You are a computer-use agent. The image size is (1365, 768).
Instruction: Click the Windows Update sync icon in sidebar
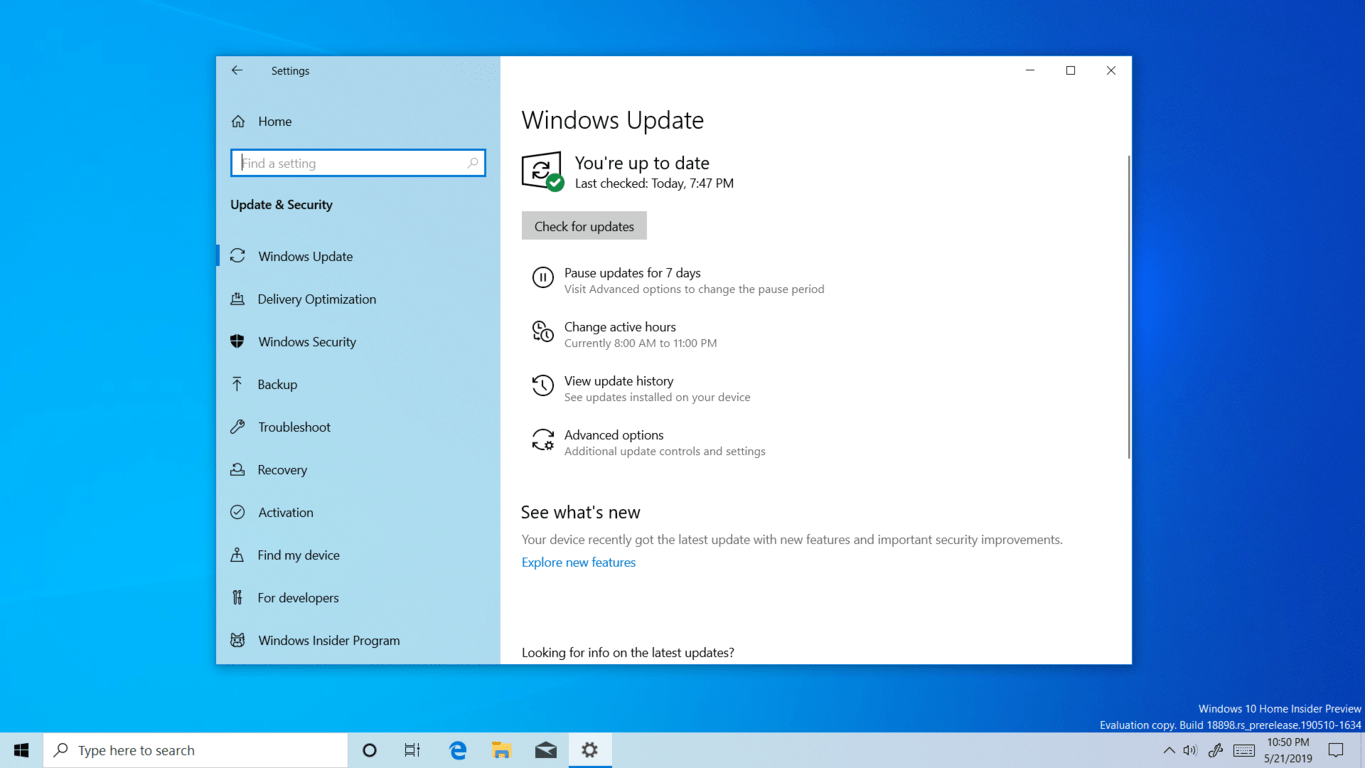point(238,256)
